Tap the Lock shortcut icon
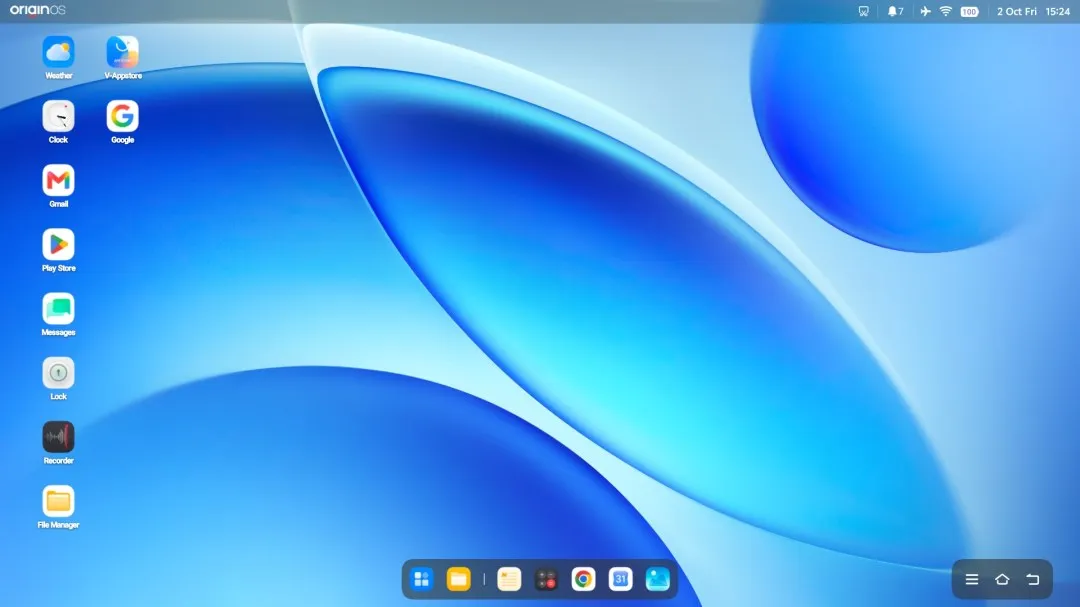Image resolution: width=1080 pixels, height=607 pixels. pos(59,373)
